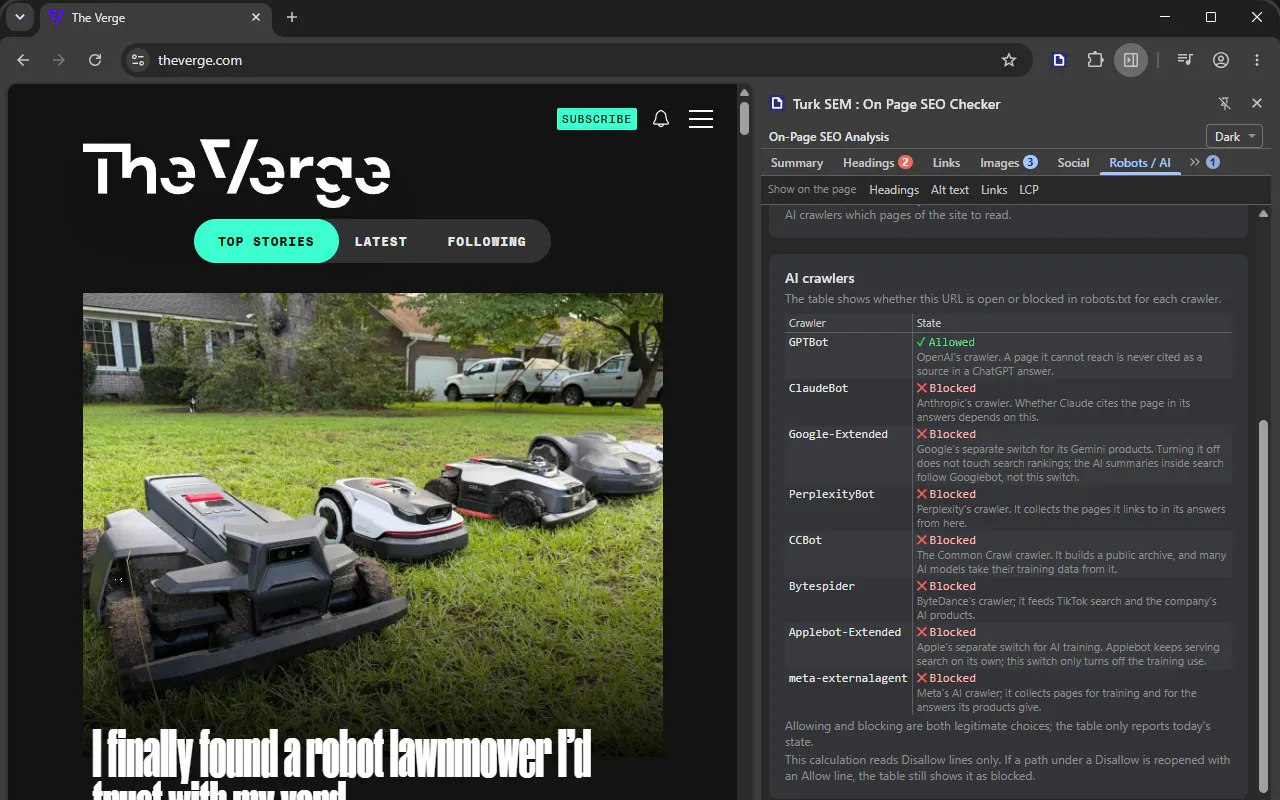The width and height of the screenshot is (1280, 800).
Task: Select the 'Applebot-Extended' crawler name
Action: [x=845, y=632]
